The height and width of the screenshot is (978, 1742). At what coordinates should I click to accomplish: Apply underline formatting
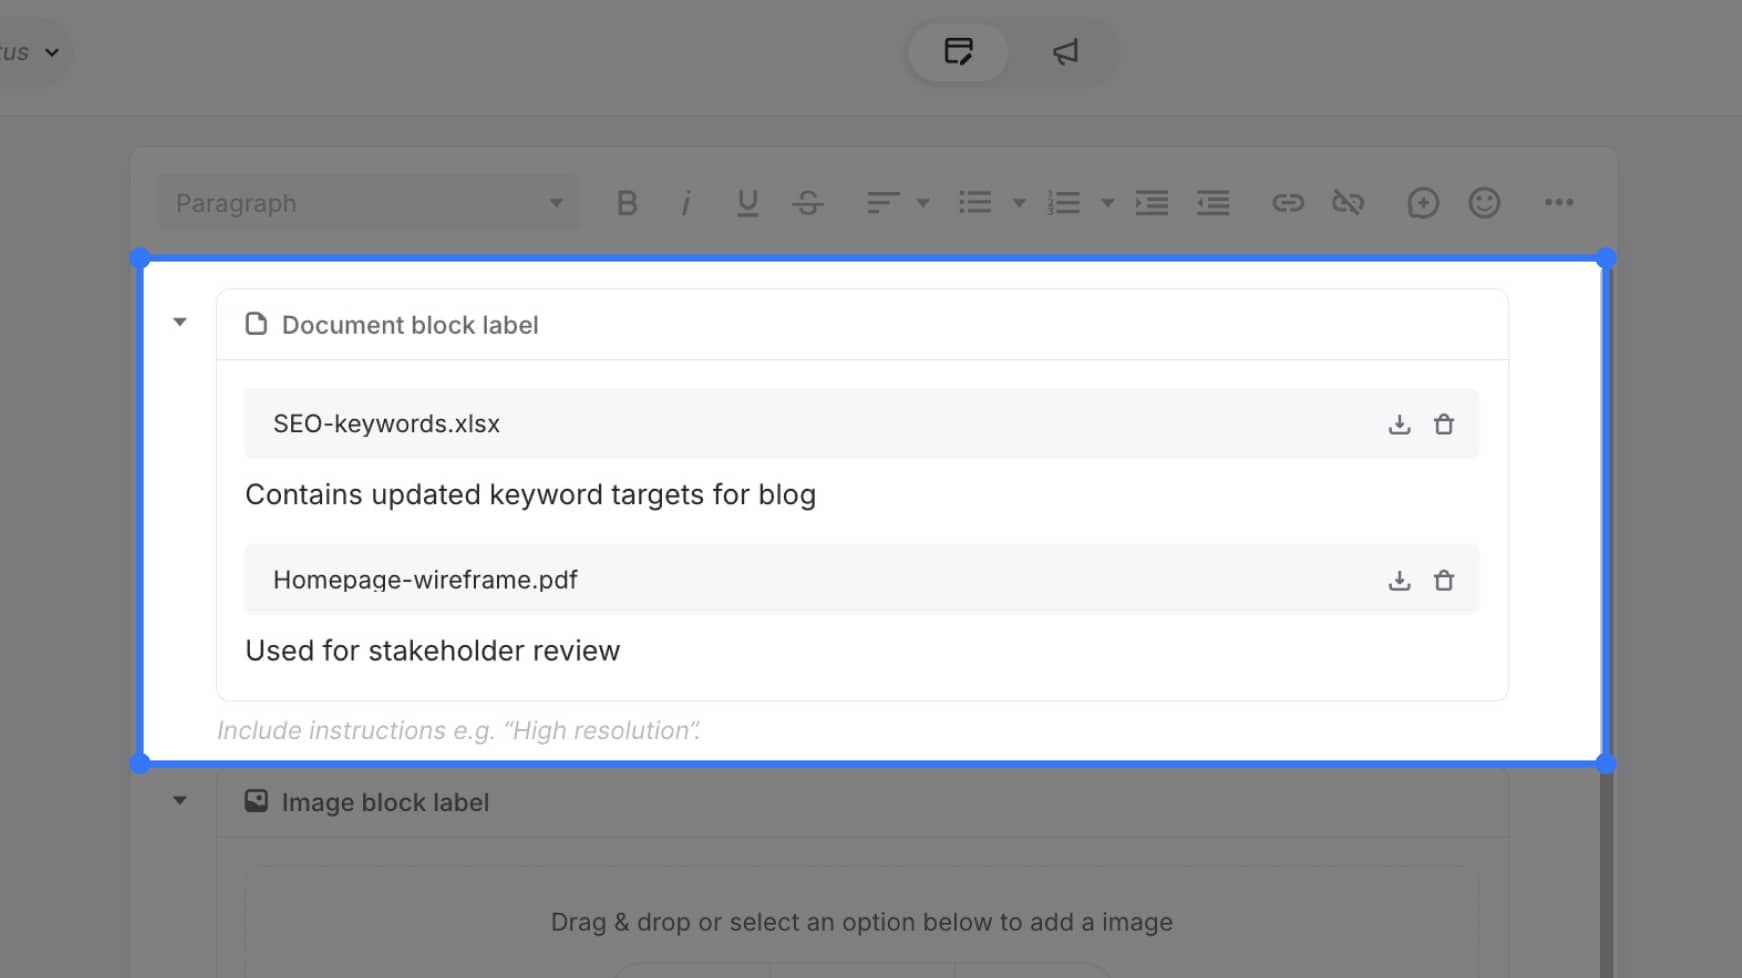(x=747, y=203)
